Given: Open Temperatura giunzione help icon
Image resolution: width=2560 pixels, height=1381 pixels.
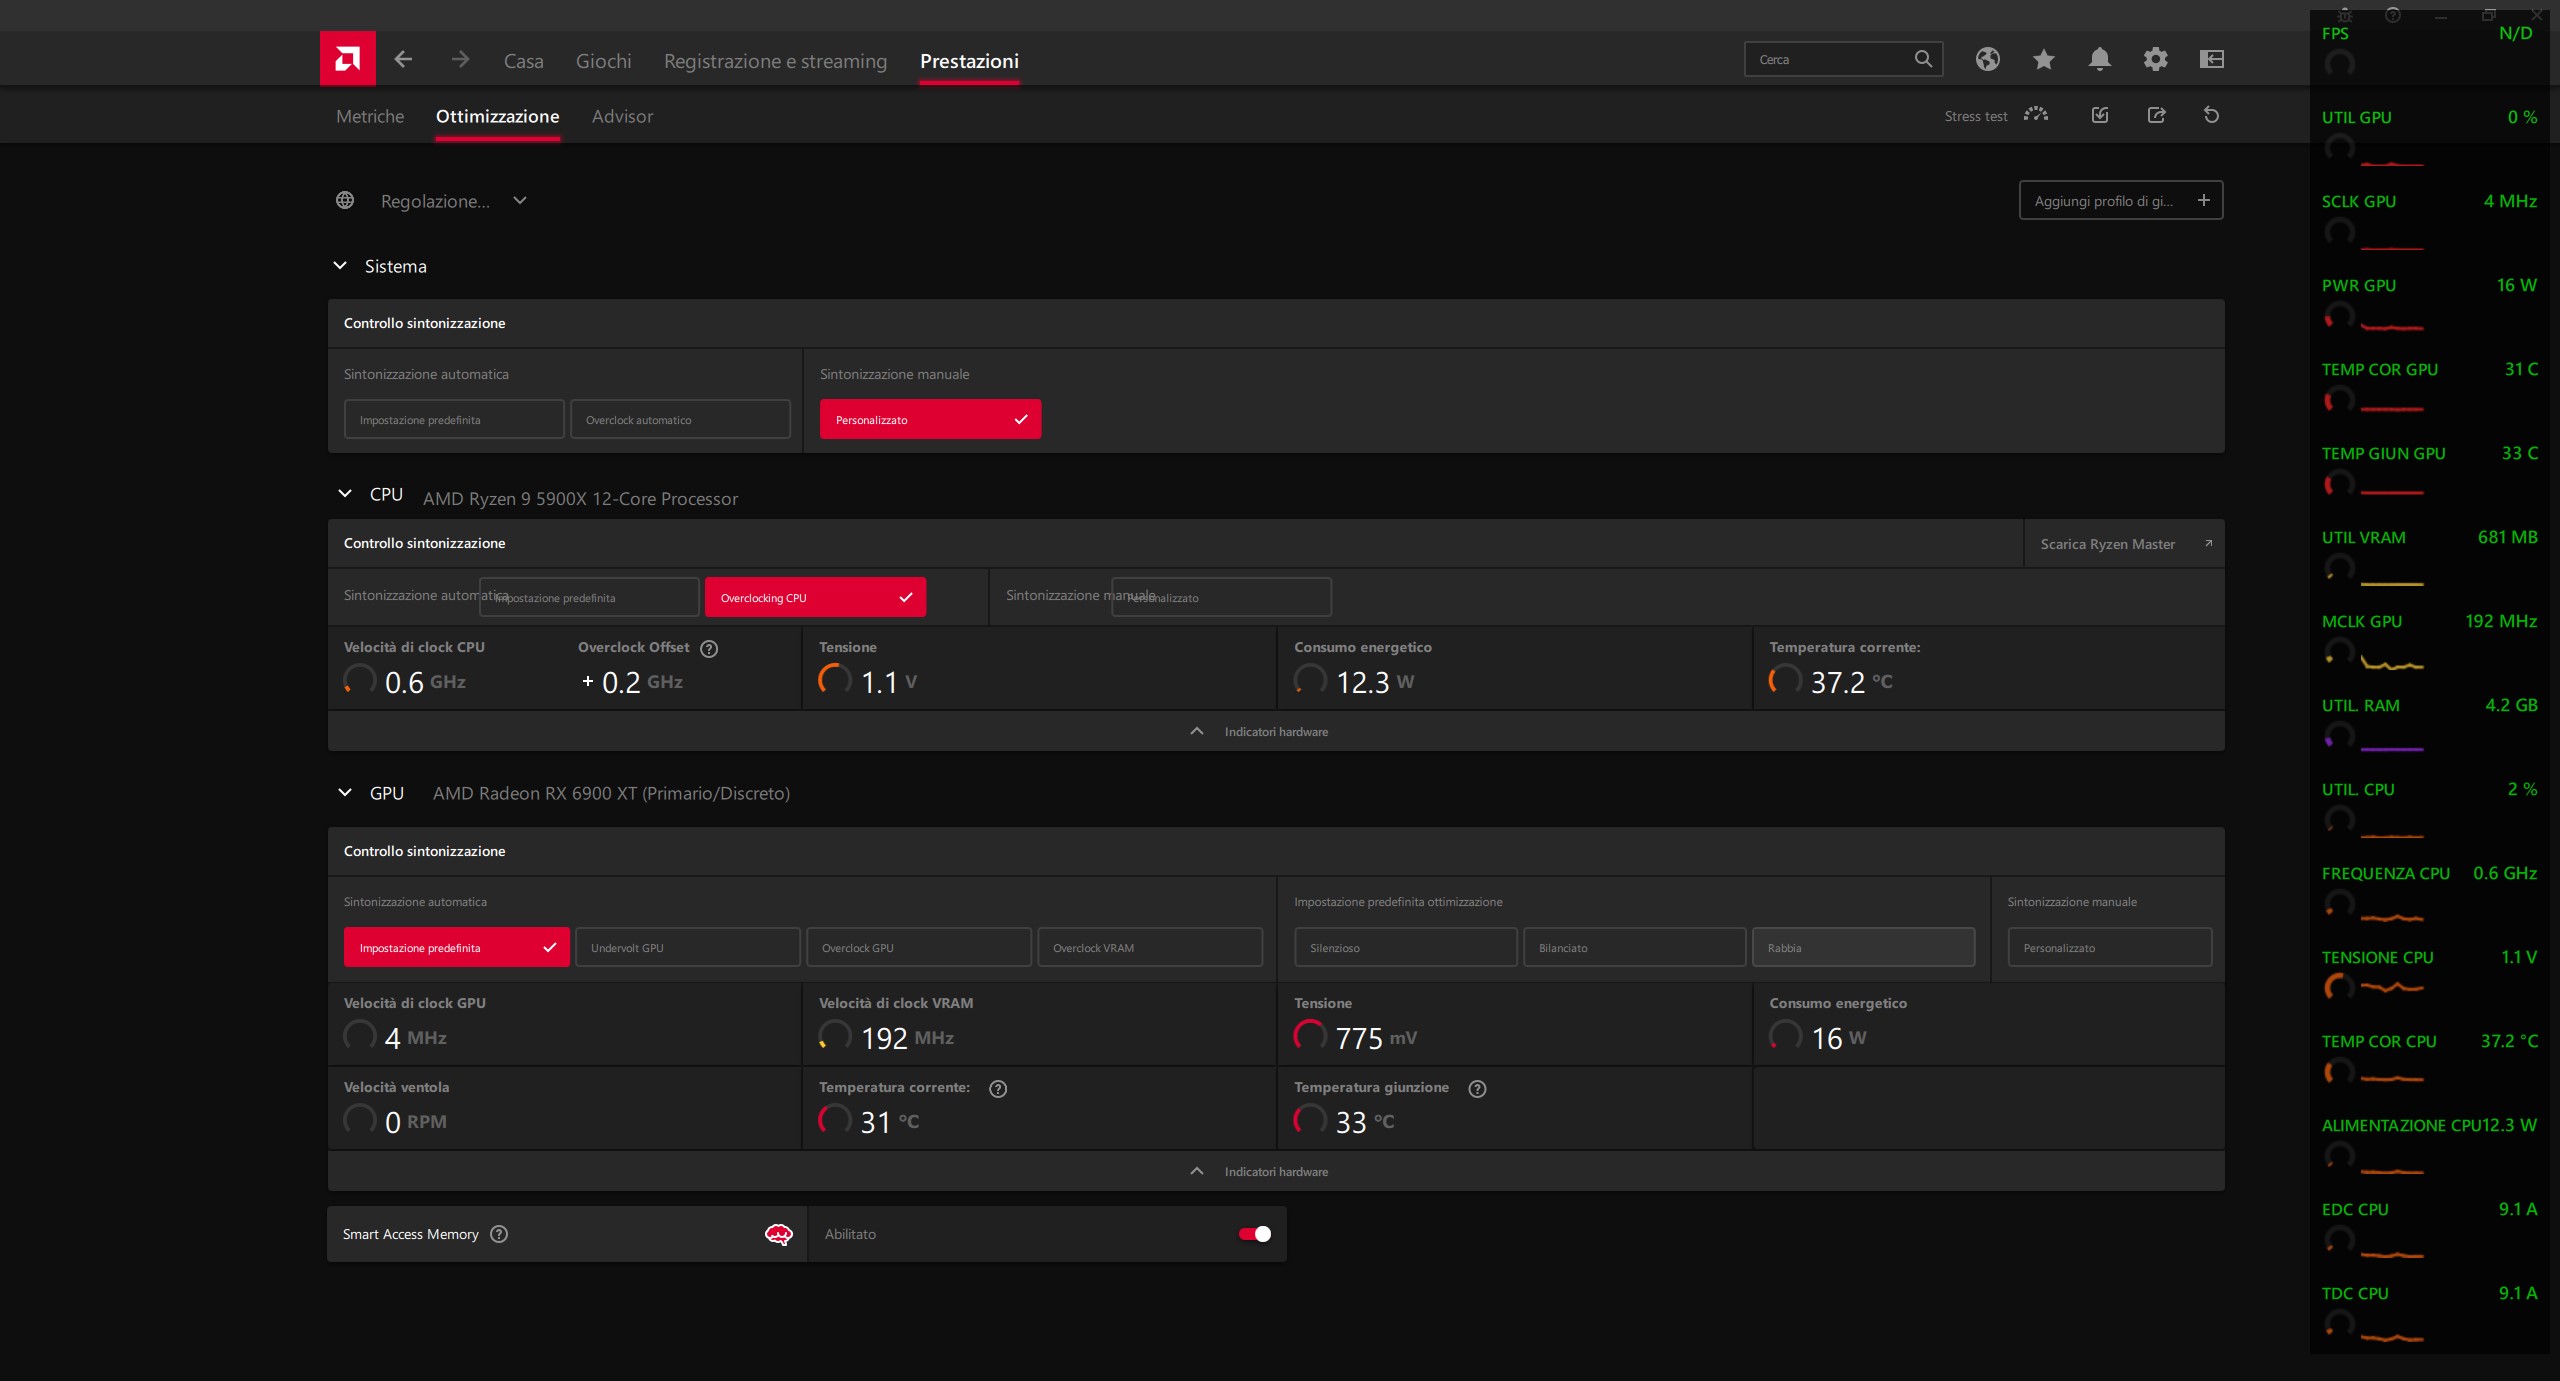Looking at the screenshot, I should coord(1477,1088).
